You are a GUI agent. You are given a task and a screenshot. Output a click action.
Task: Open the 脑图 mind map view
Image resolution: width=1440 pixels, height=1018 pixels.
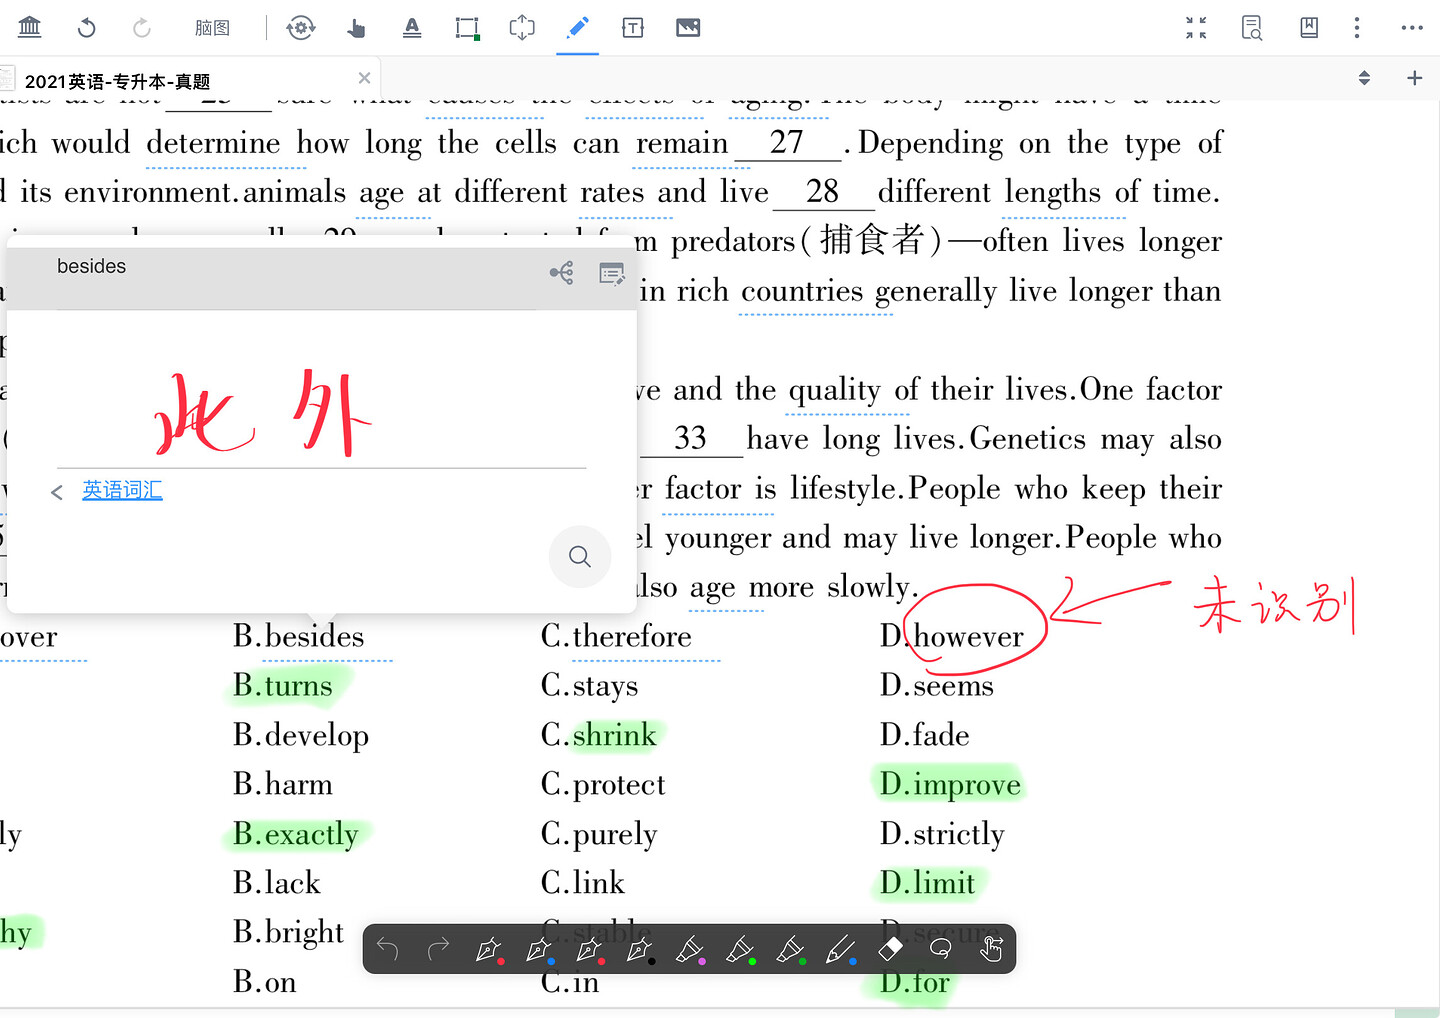212,28
